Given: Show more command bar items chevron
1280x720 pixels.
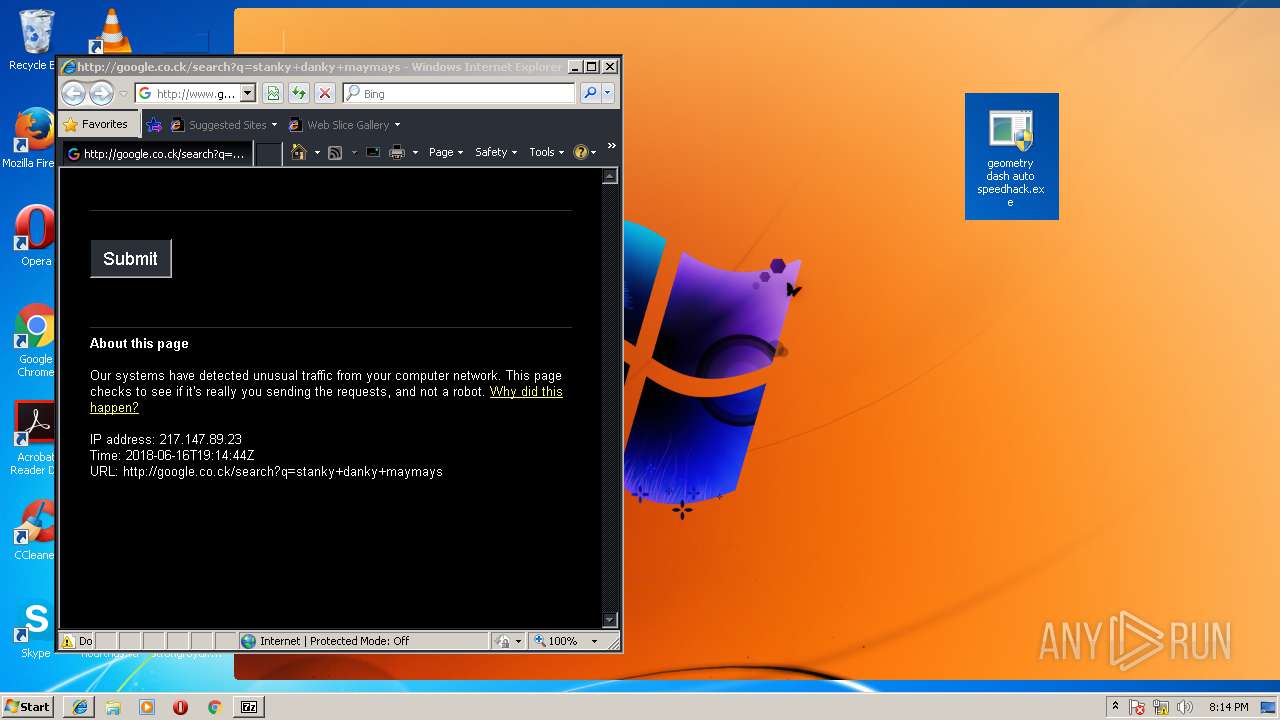Looking at the screenshot, I should coord(611,146).
